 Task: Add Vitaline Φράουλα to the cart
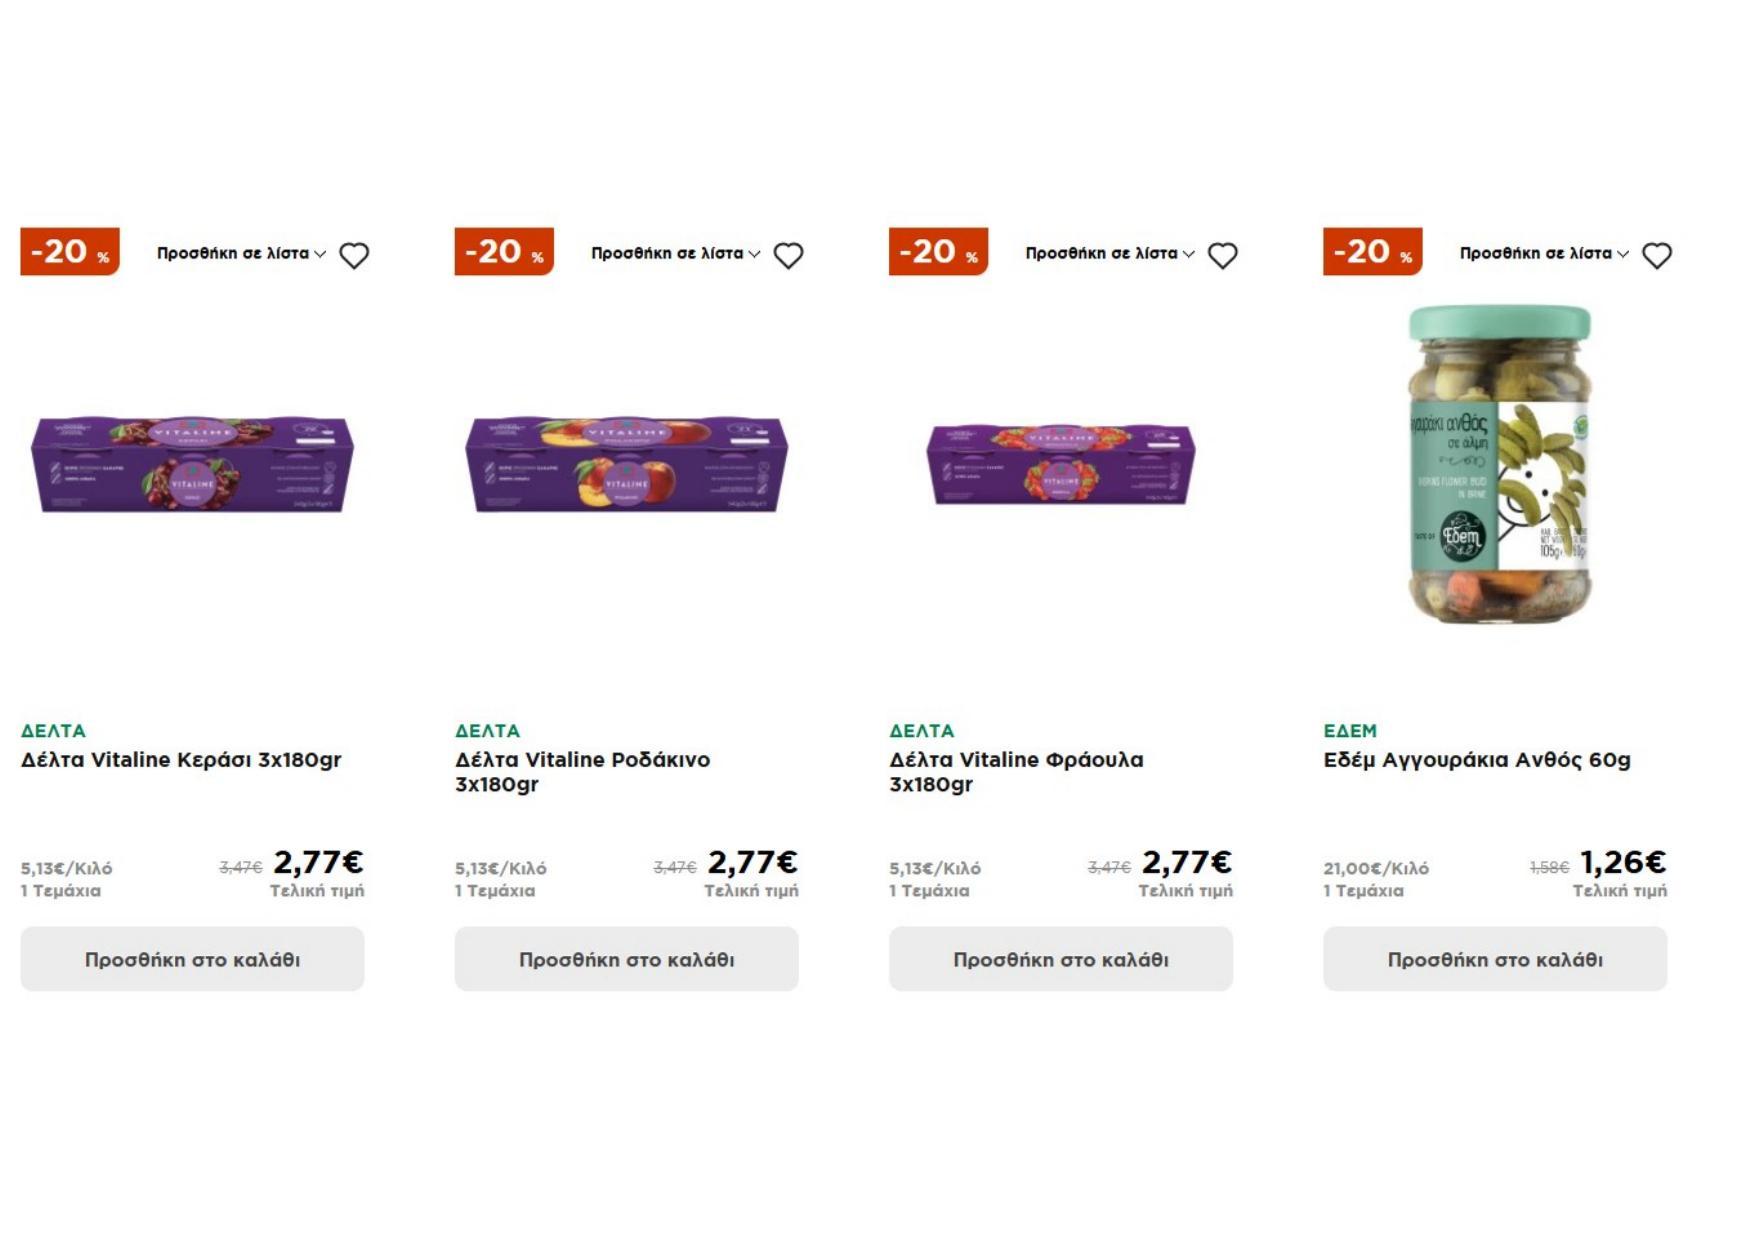pyautogui.click(x=1060, y=959)
